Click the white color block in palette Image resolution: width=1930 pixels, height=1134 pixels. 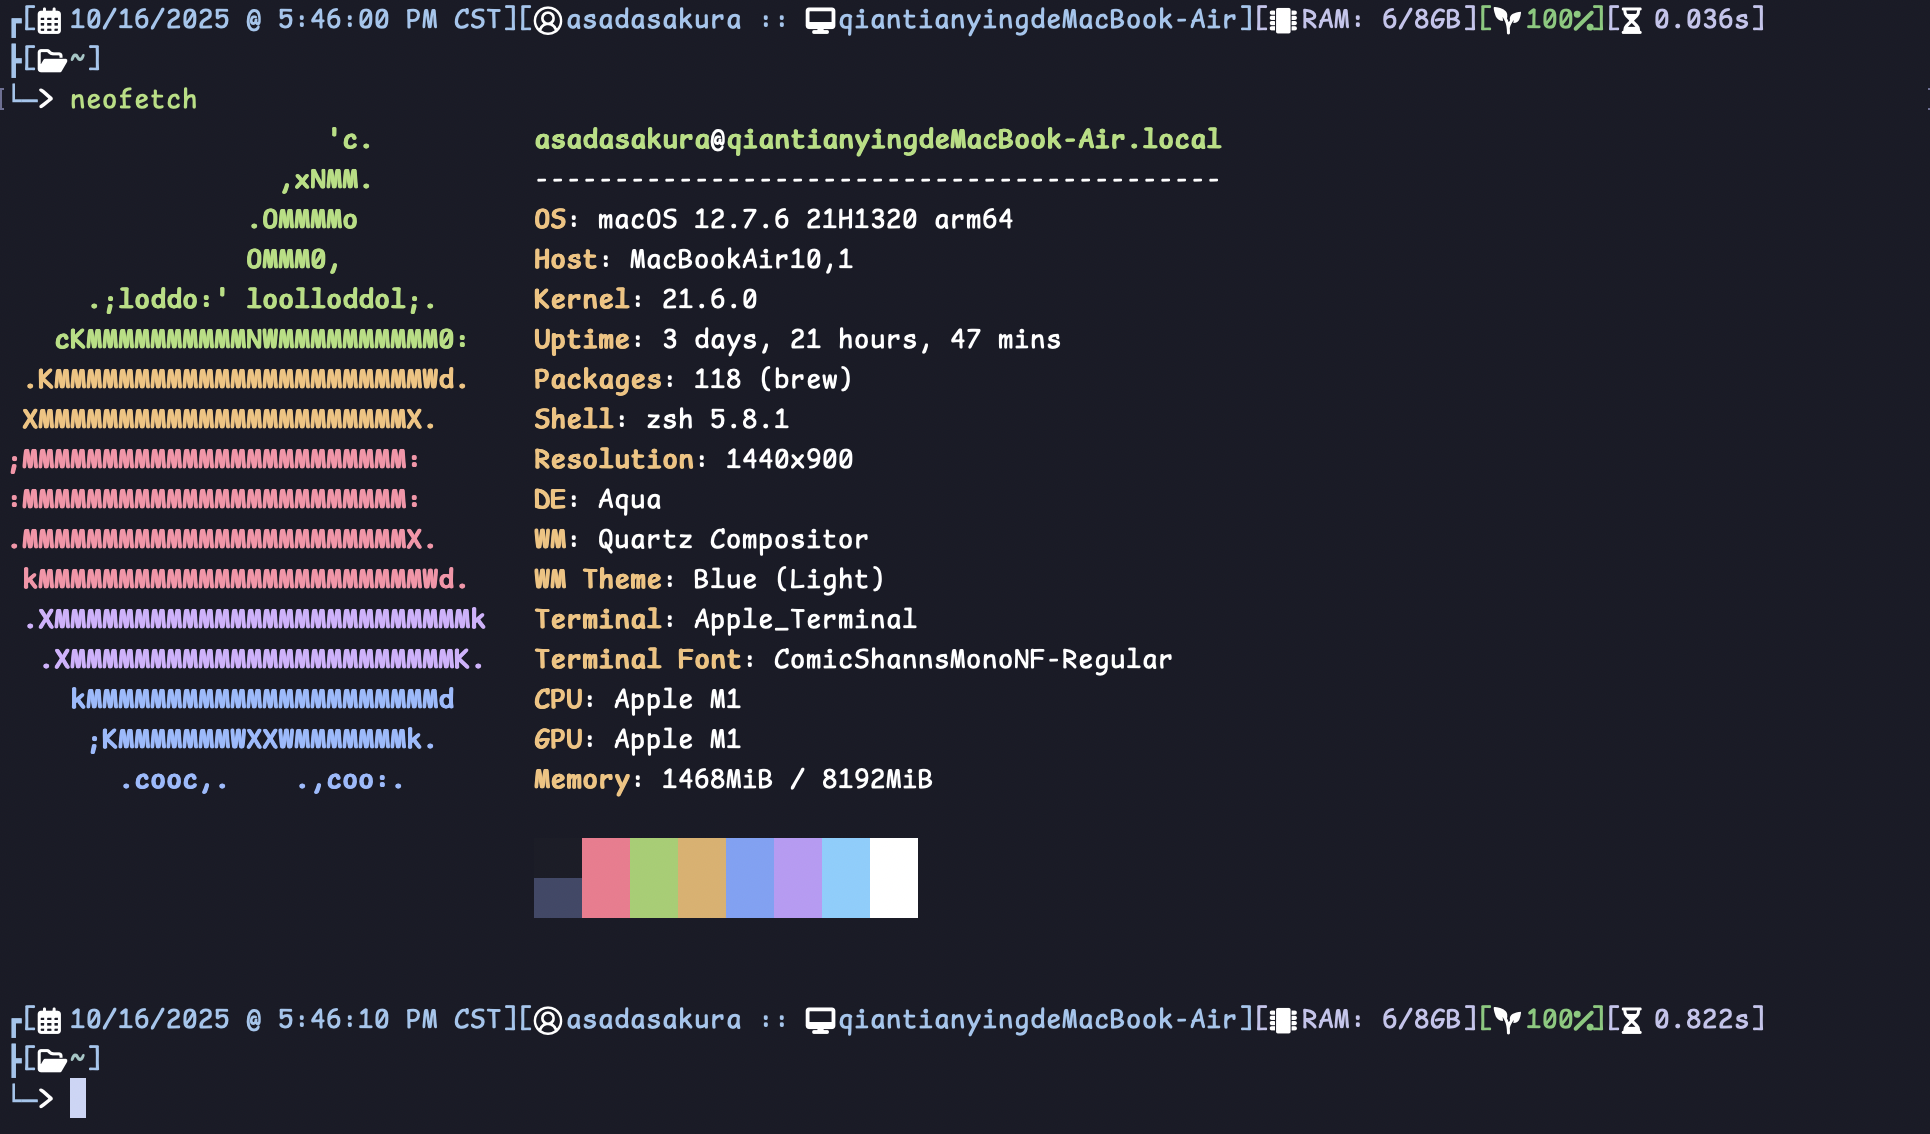pyautogui.click(x=893, y=877)
